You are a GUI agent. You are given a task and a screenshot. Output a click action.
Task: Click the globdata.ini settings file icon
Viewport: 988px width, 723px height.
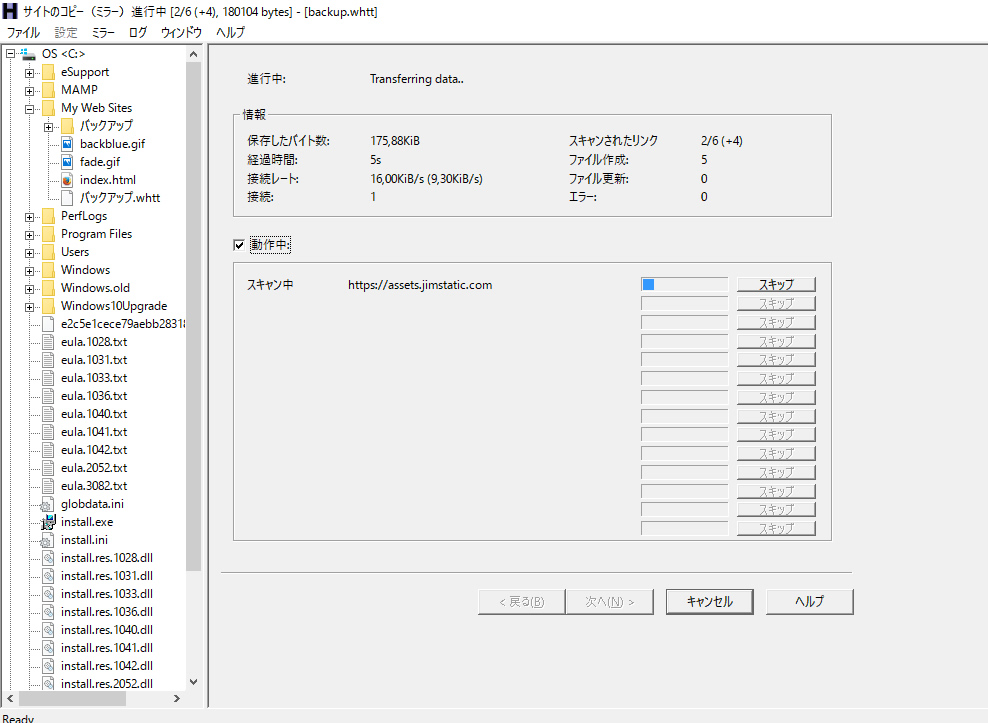pos(48,504)
